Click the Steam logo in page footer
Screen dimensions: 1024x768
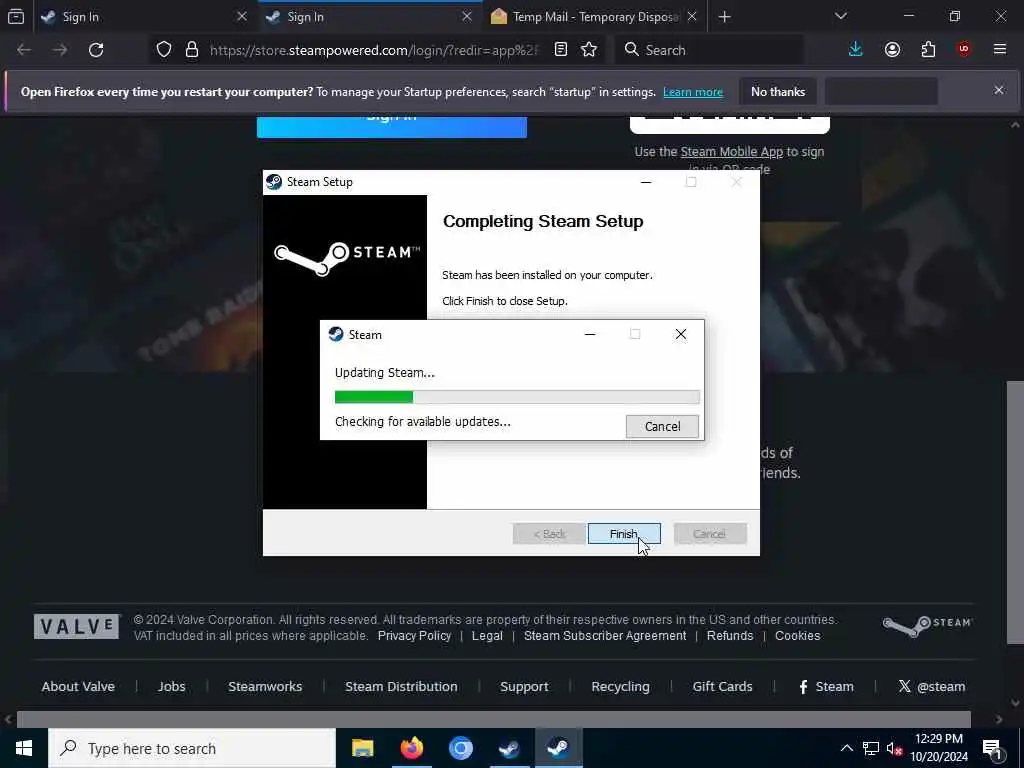927,626
